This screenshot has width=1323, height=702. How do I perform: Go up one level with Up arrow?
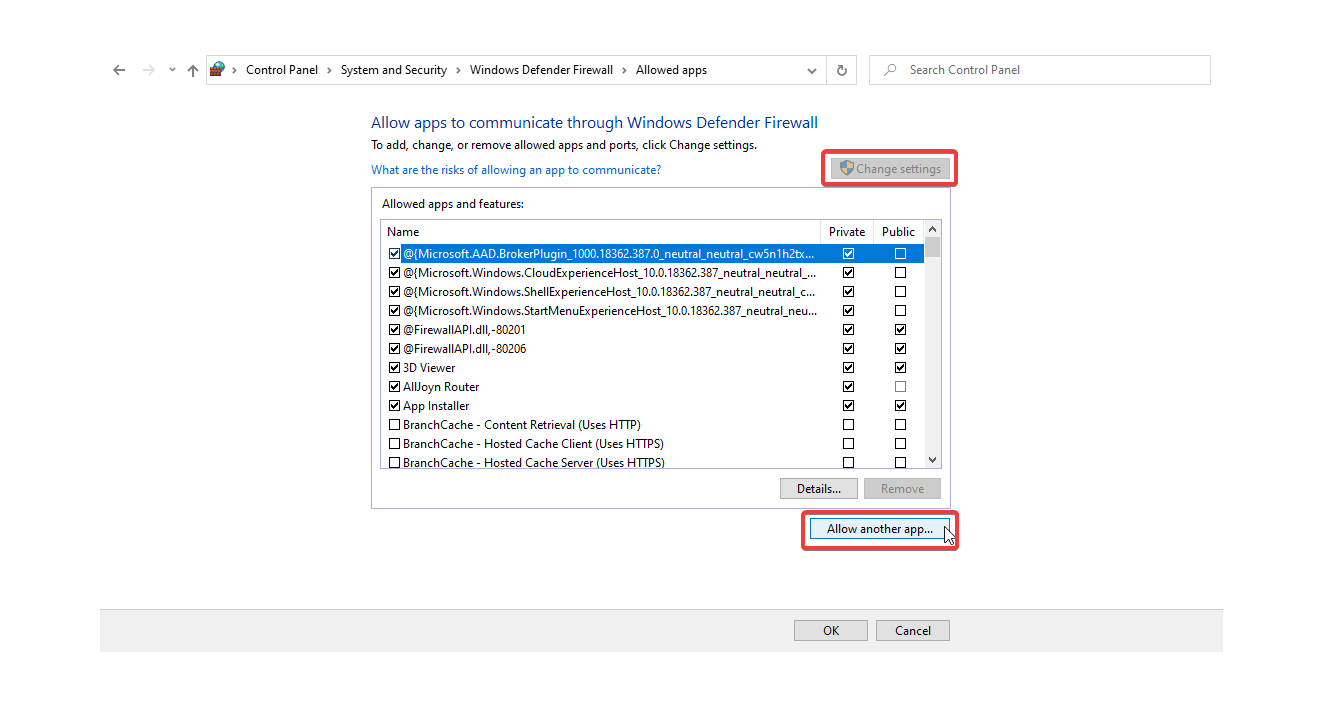coord(193,70)
